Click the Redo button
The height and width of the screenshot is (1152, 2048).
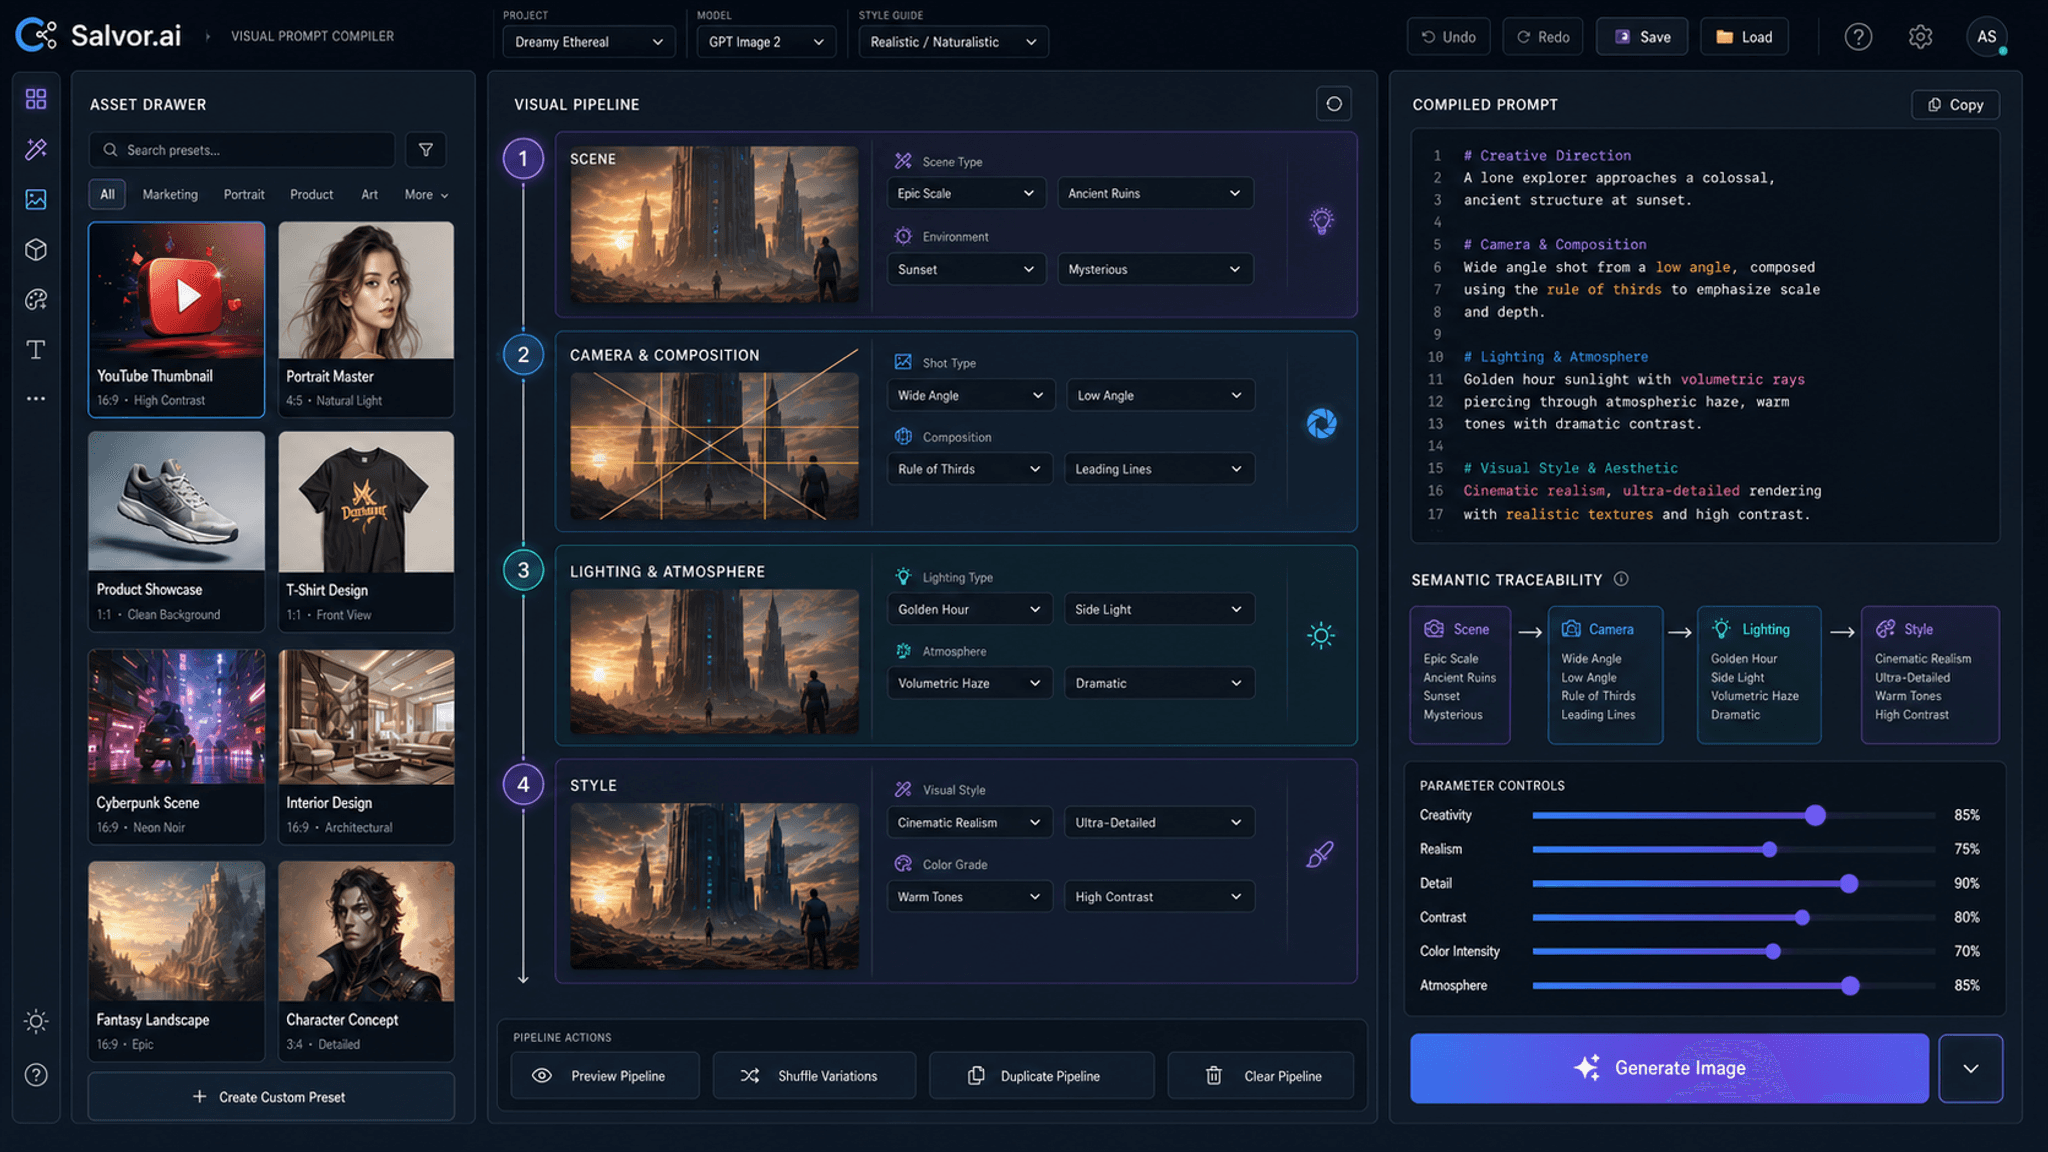click(x=1543, y=37)
